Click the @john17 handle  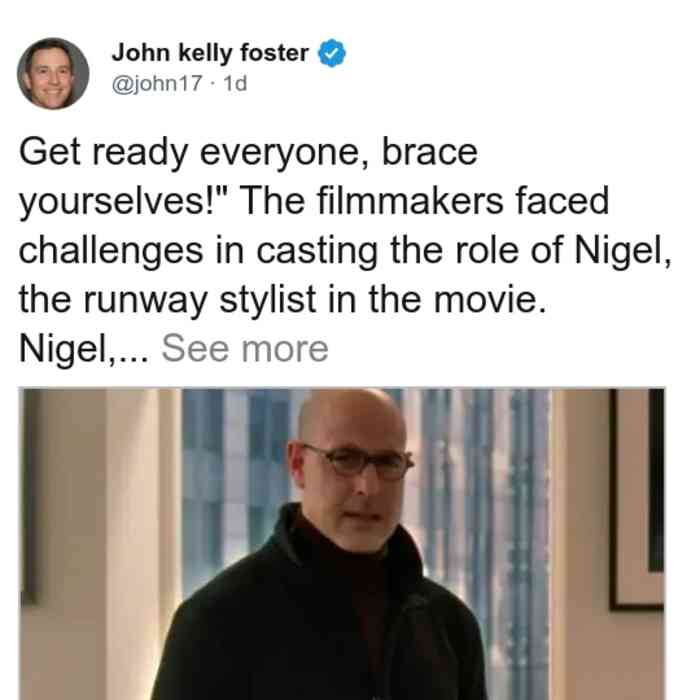(x=157, y=83)
